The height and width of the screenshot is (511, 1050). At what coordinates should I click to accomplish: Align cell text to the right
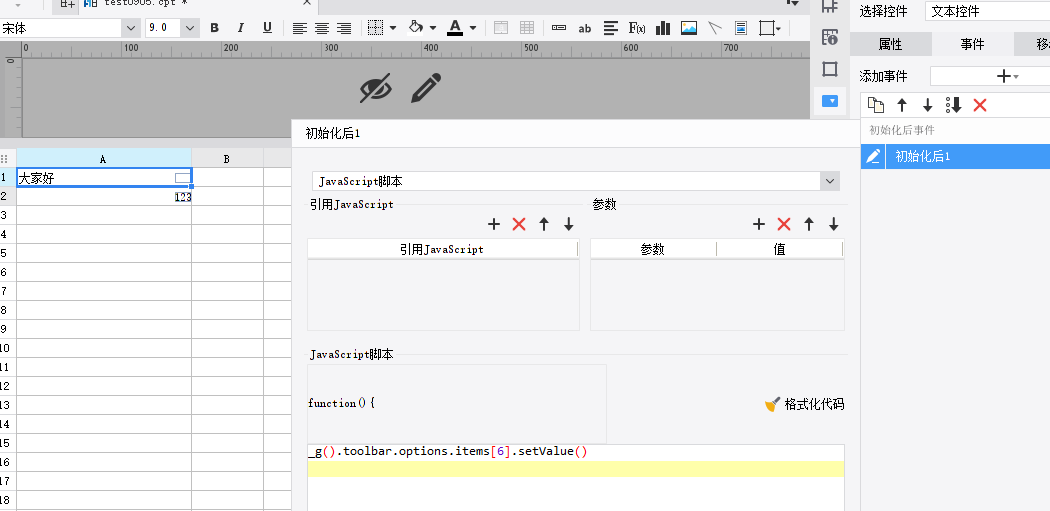344,28
